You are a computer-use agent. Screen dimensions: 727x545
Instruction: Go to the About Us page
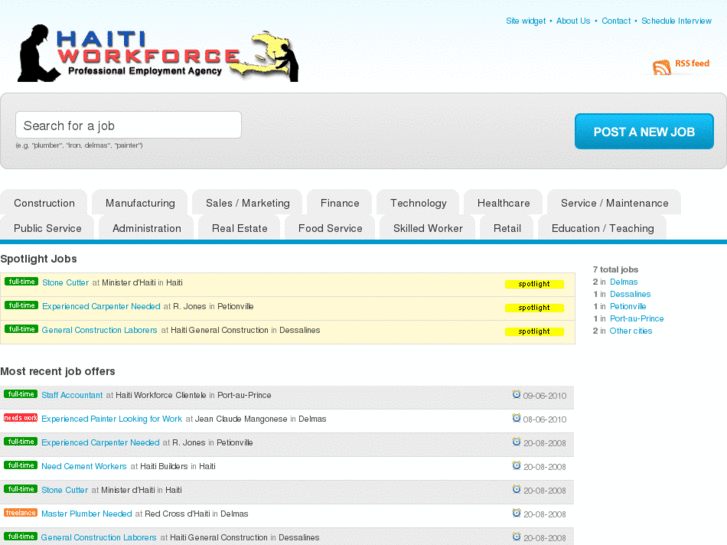pyautogui.click(x=573, y=21)
